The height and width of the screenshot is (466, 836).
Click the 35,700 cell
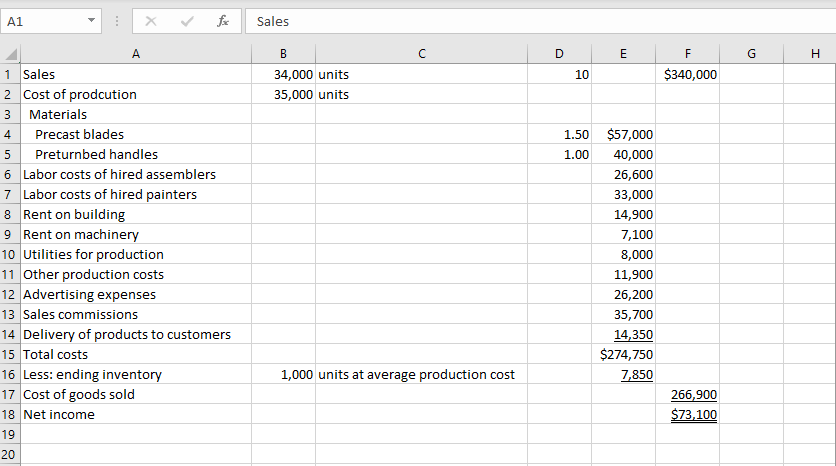click(x=623, y=314)
